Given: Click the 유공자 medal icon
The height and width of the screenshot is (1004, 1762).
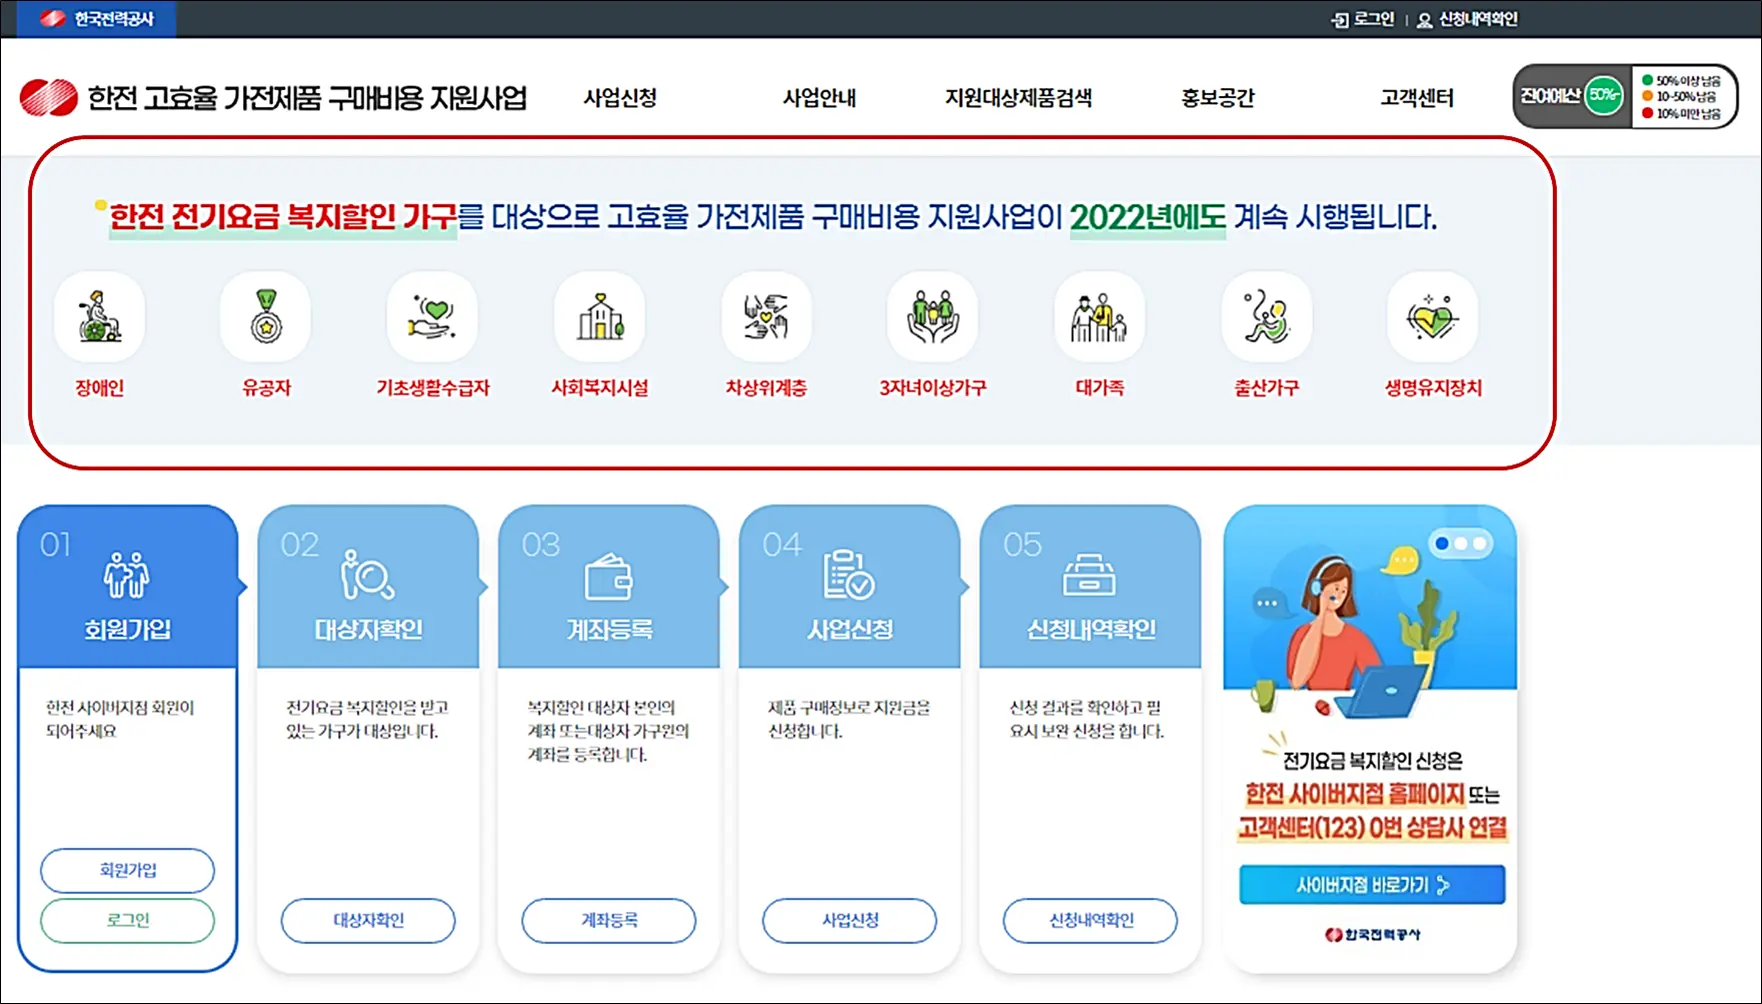Looking at the screenshot, I should pyautogui.click(x=264, y=316).
